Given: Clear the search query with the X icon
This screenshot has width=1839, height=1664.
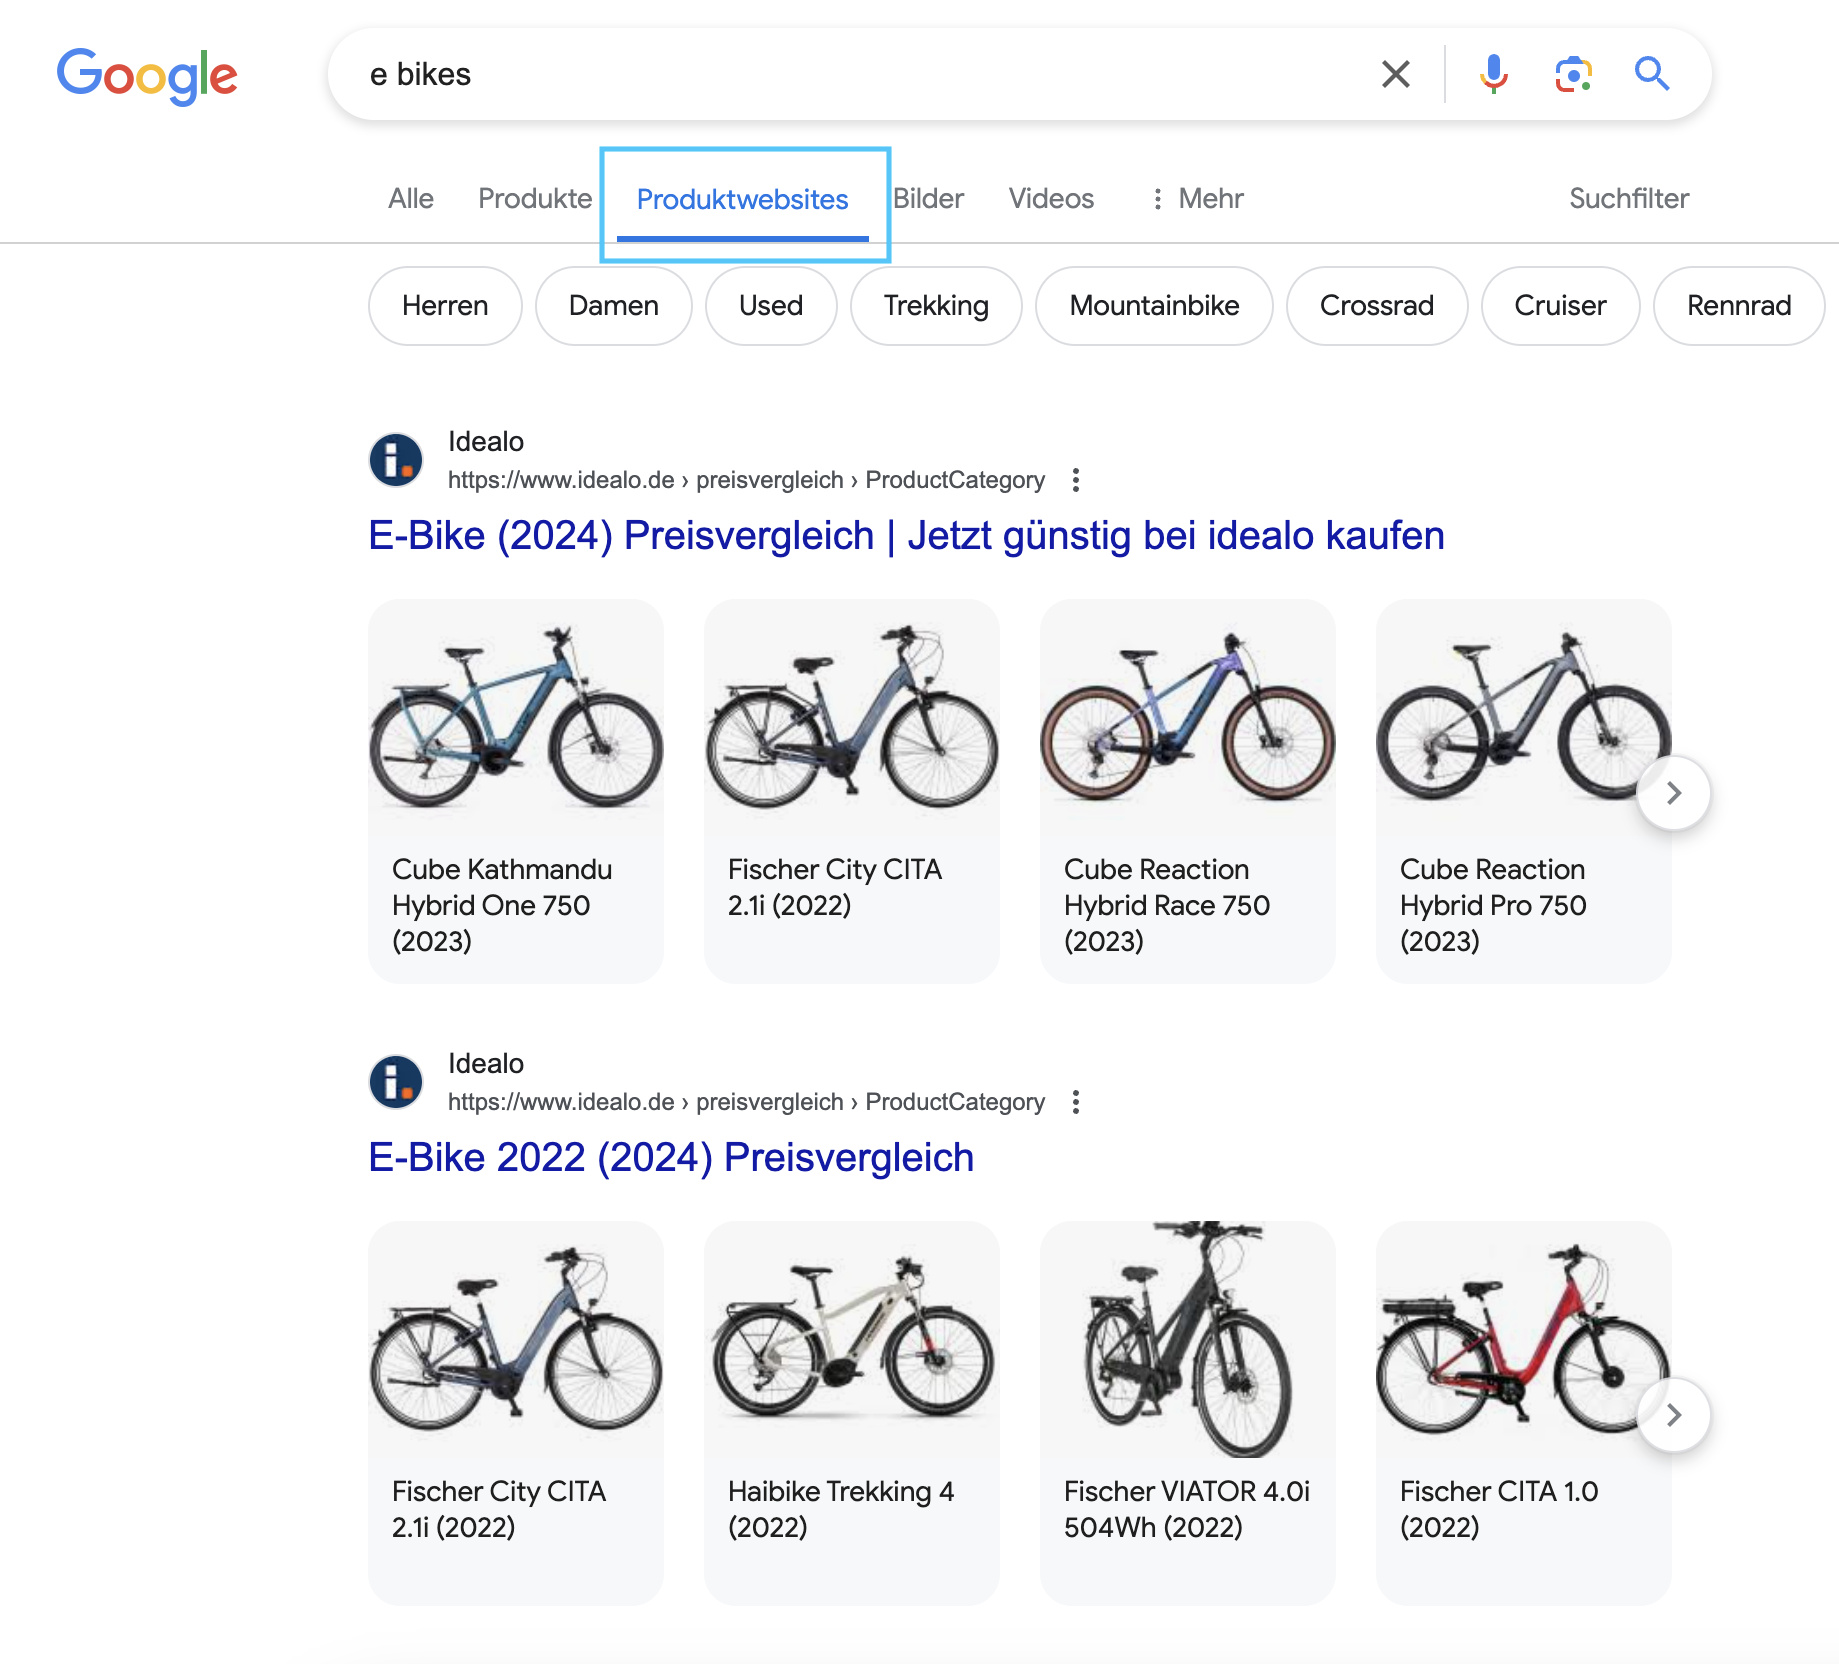Looking at the screenshot, I should coord(1395,74).
